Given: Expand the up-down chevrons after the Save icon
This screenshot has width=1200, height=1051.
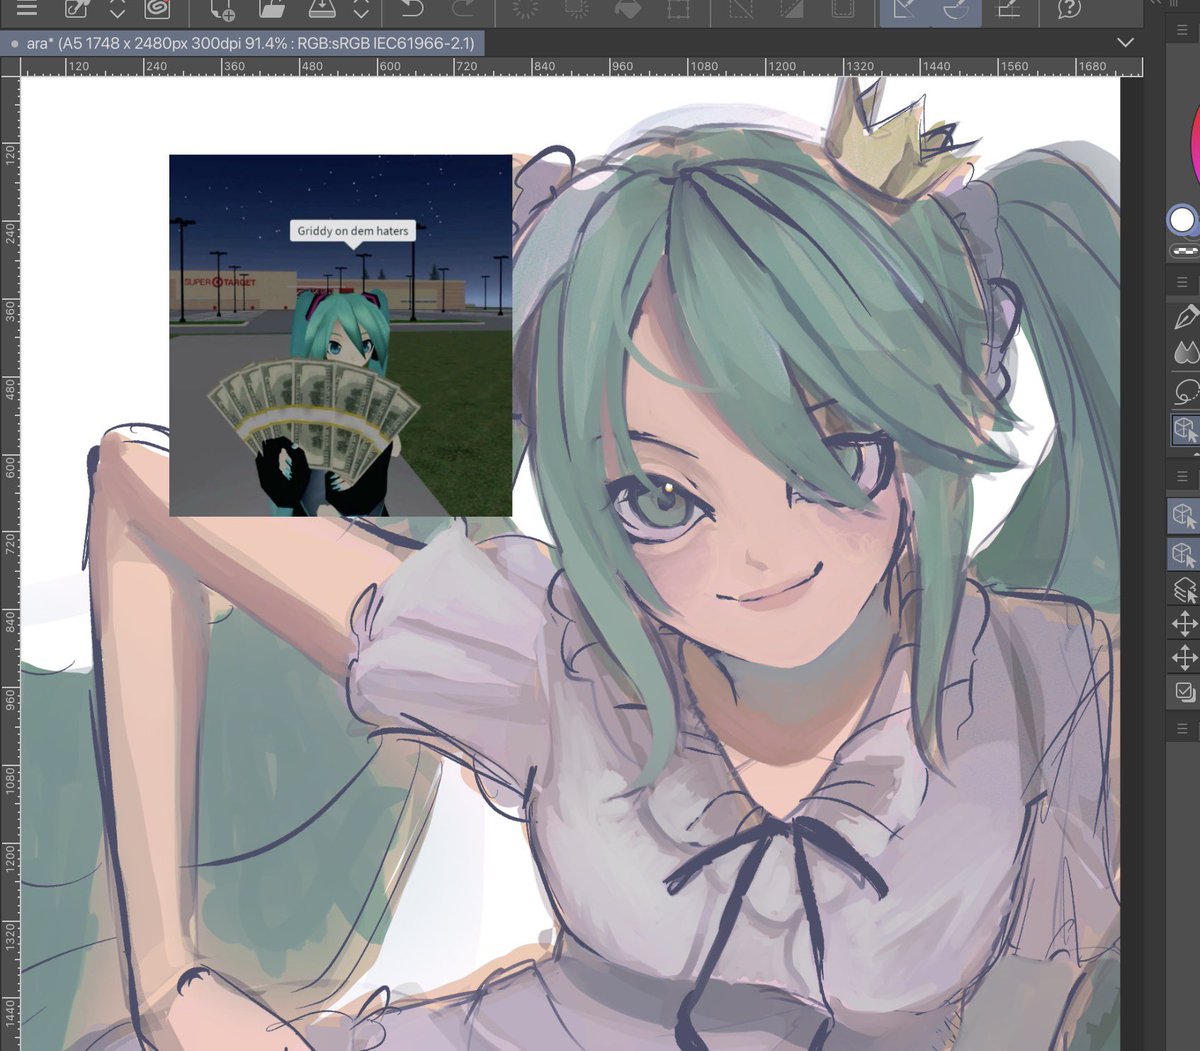Looking at the screenshot, I should pyautogui.click(x=361, y=9).
